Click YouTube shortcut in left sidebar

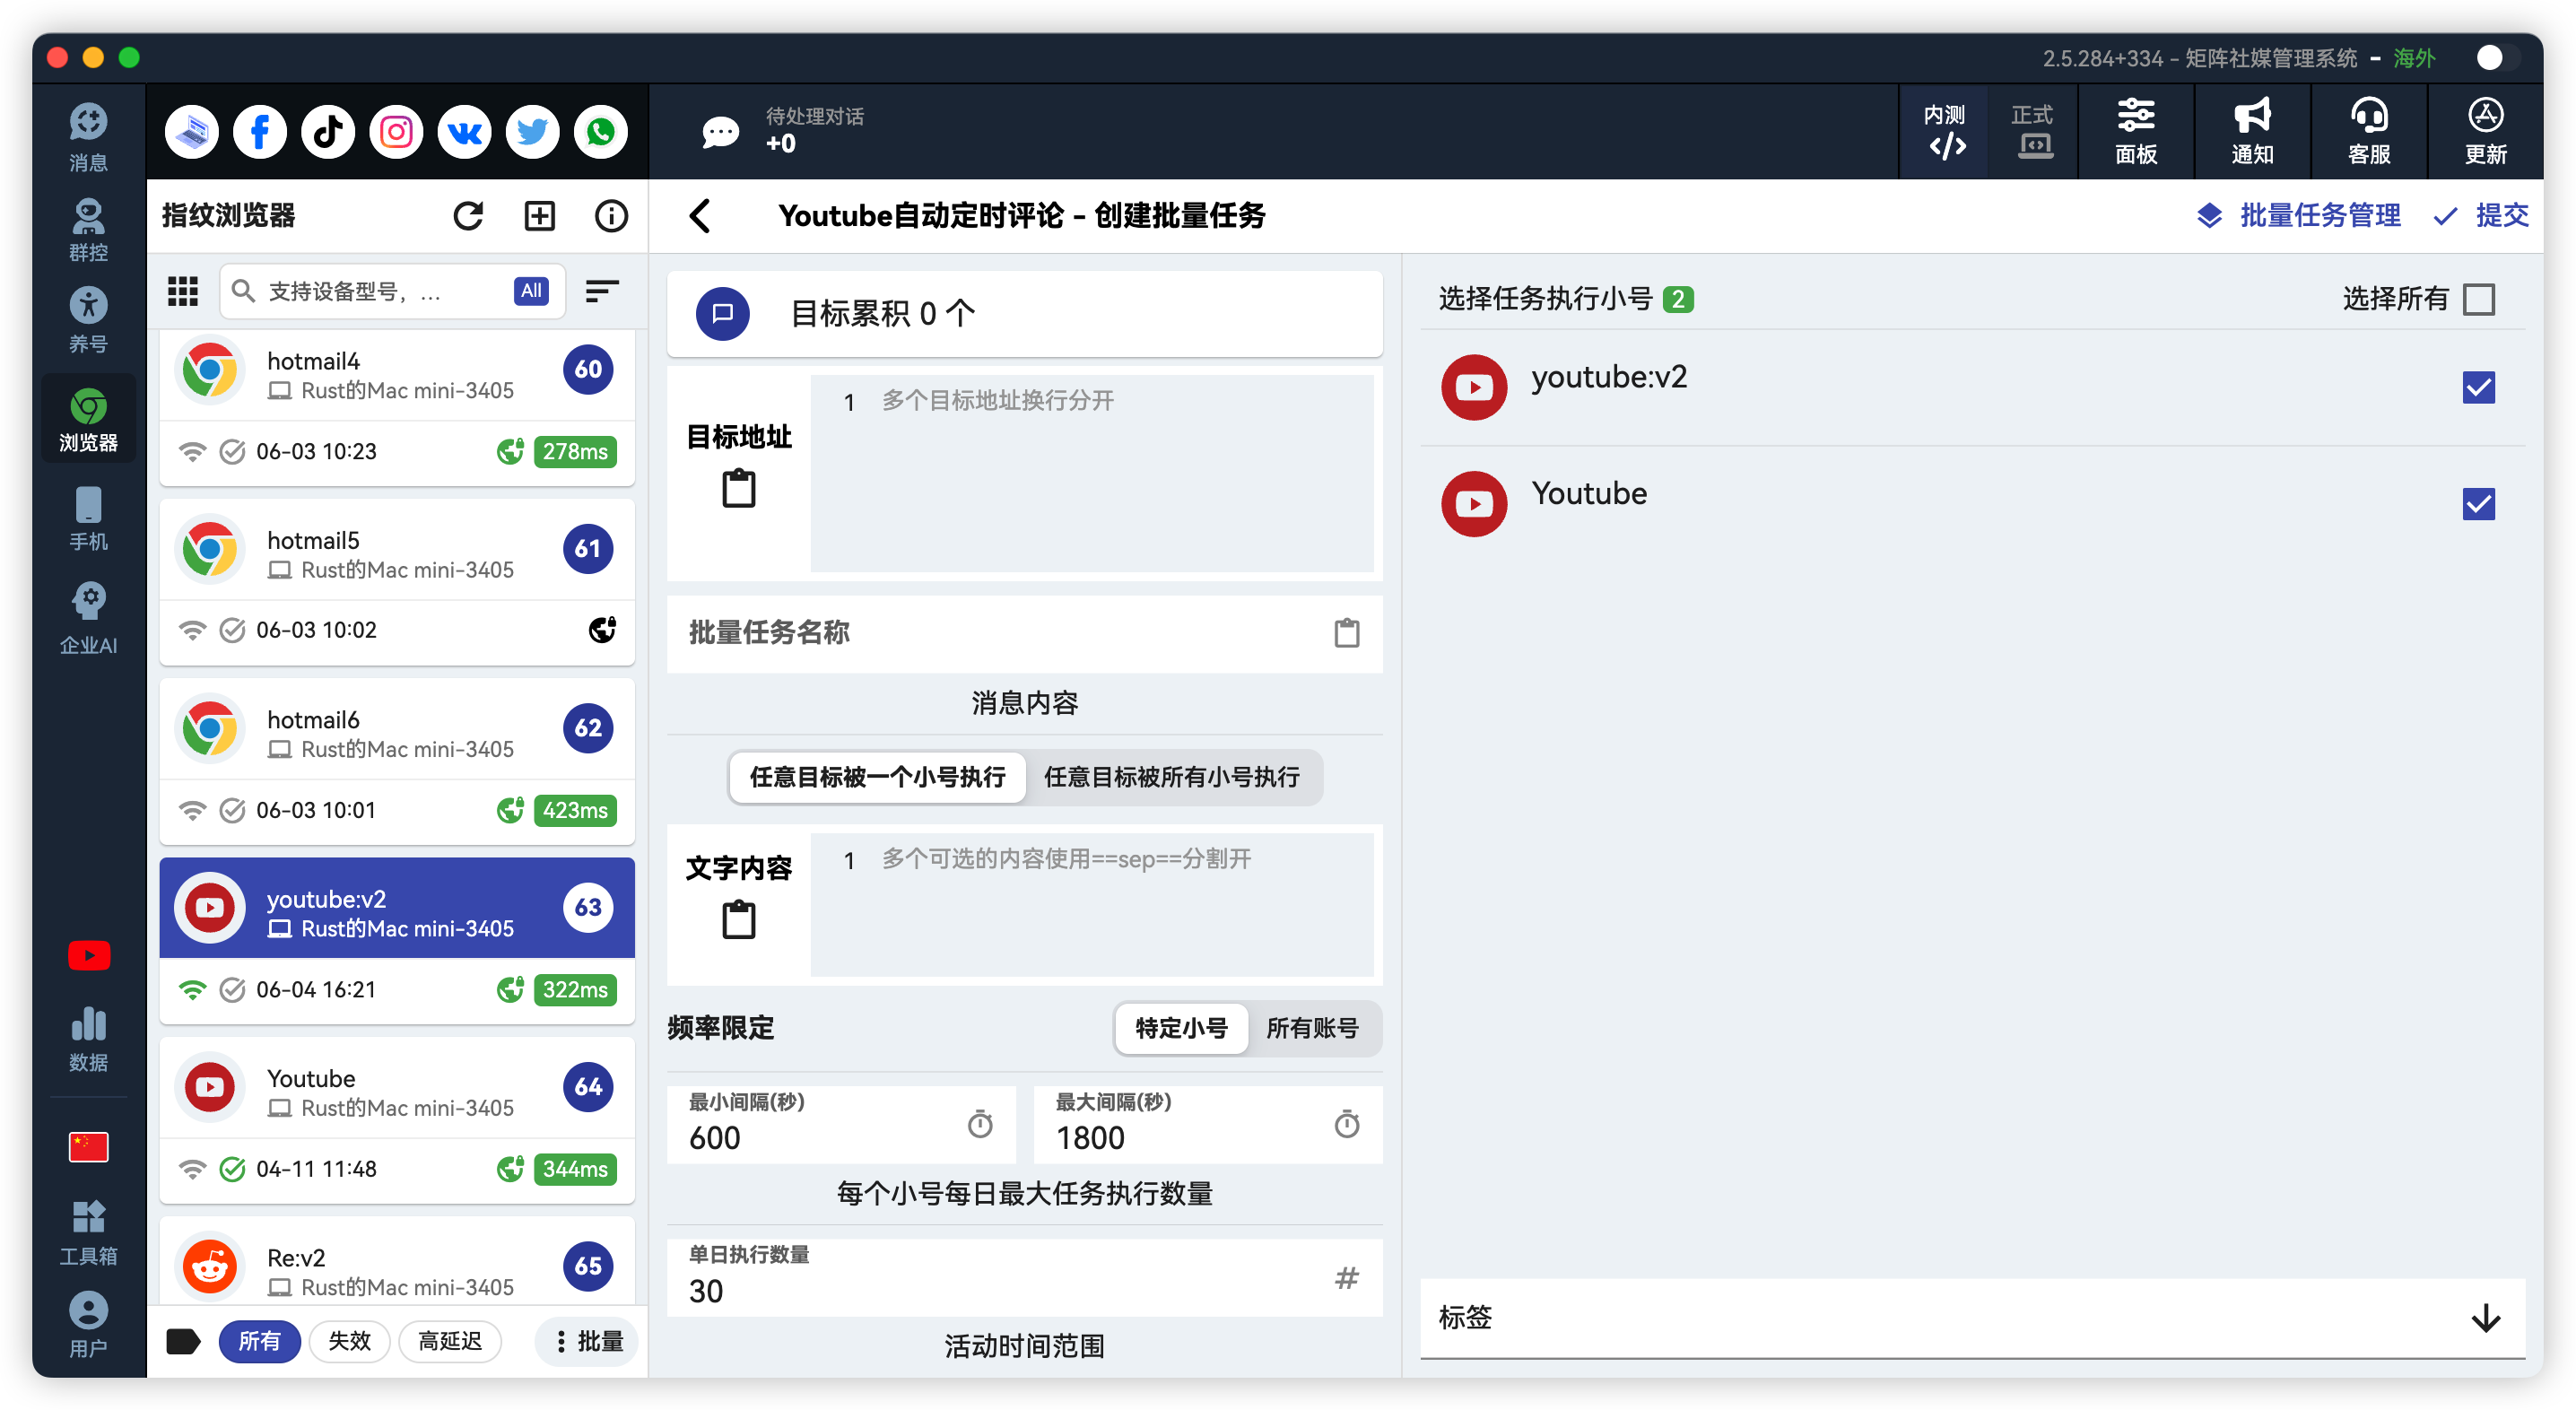pyautogui.click(x=88, y=955)
